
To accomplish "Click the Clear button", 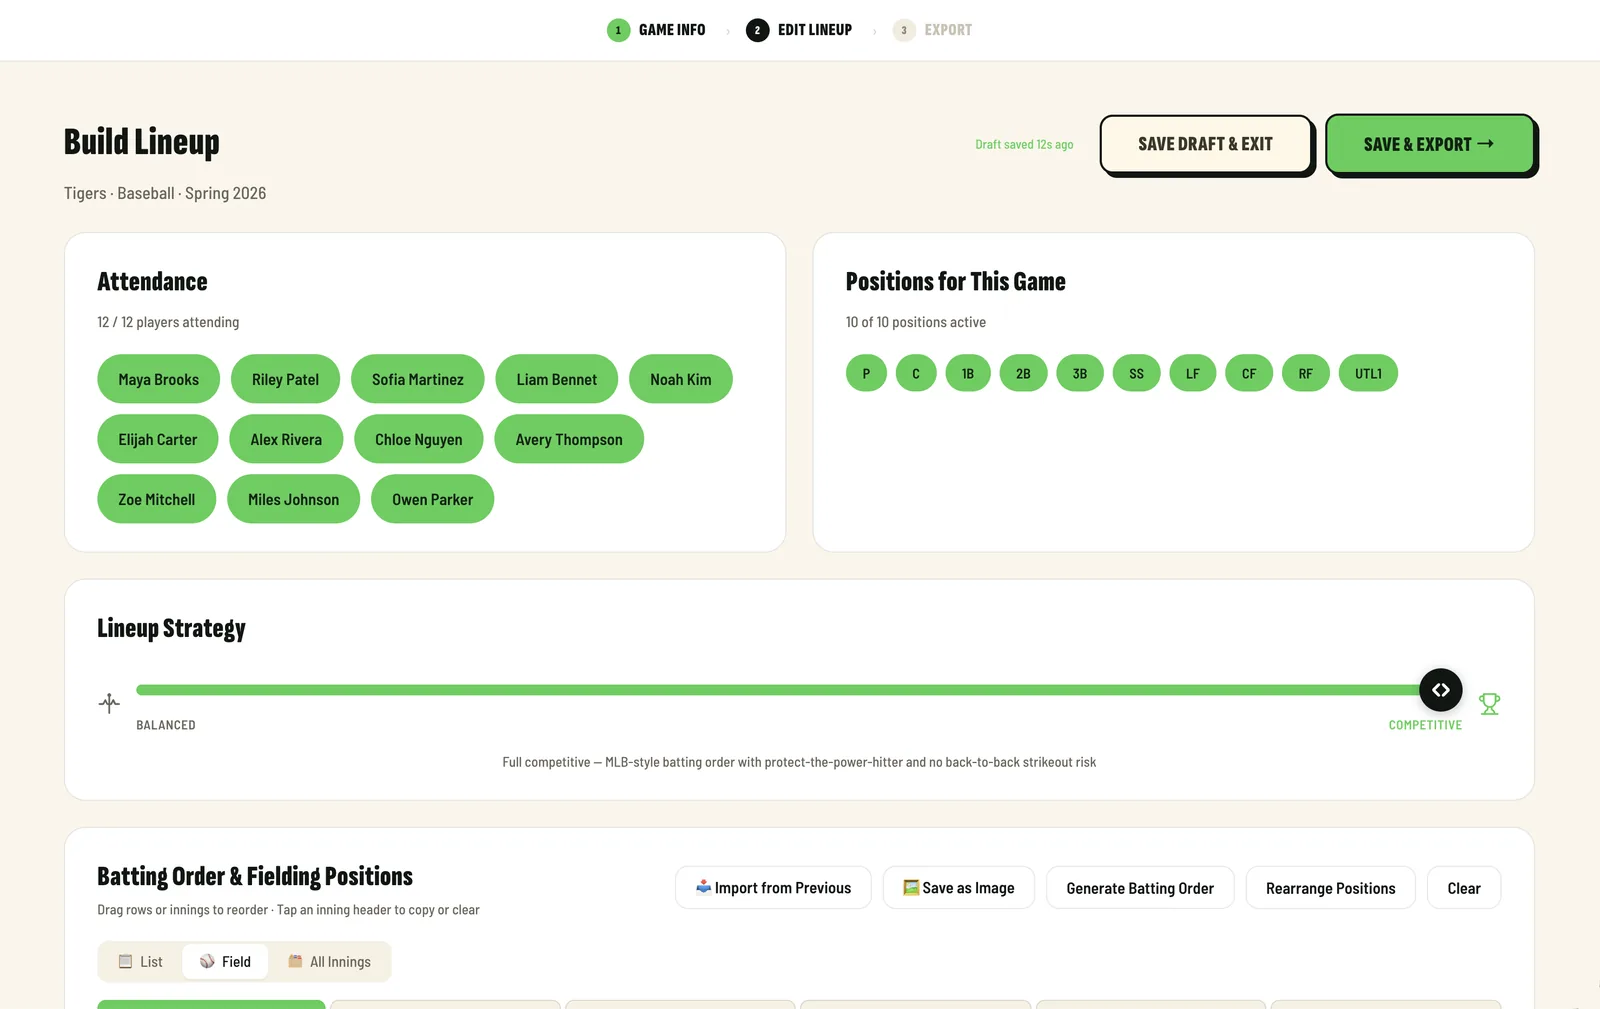I will [x=1464, y=887].
